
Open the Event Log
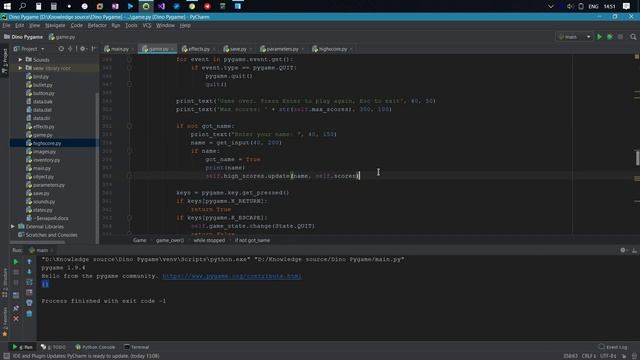tap(613, 347)
